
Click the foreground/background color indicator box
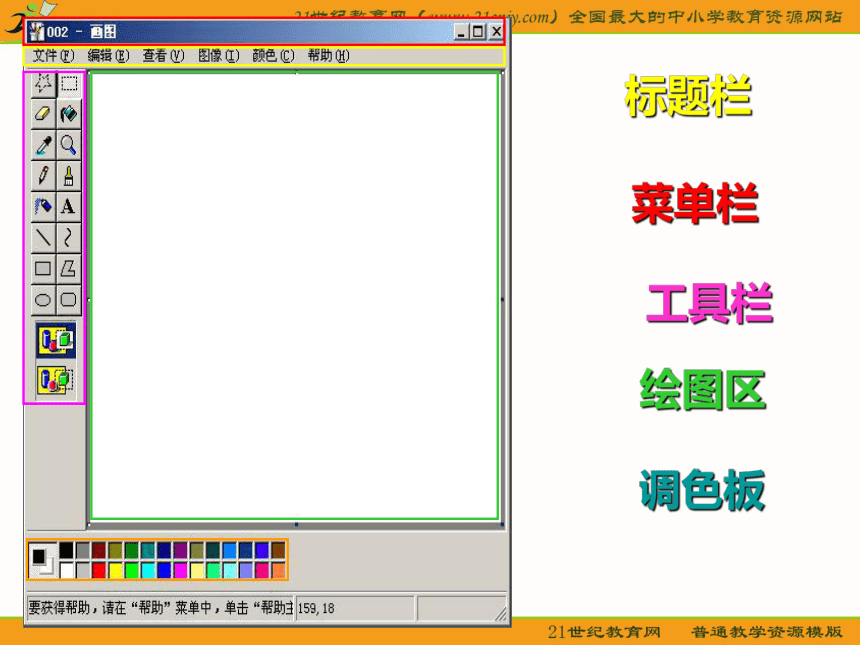click(x=43, y=560)
